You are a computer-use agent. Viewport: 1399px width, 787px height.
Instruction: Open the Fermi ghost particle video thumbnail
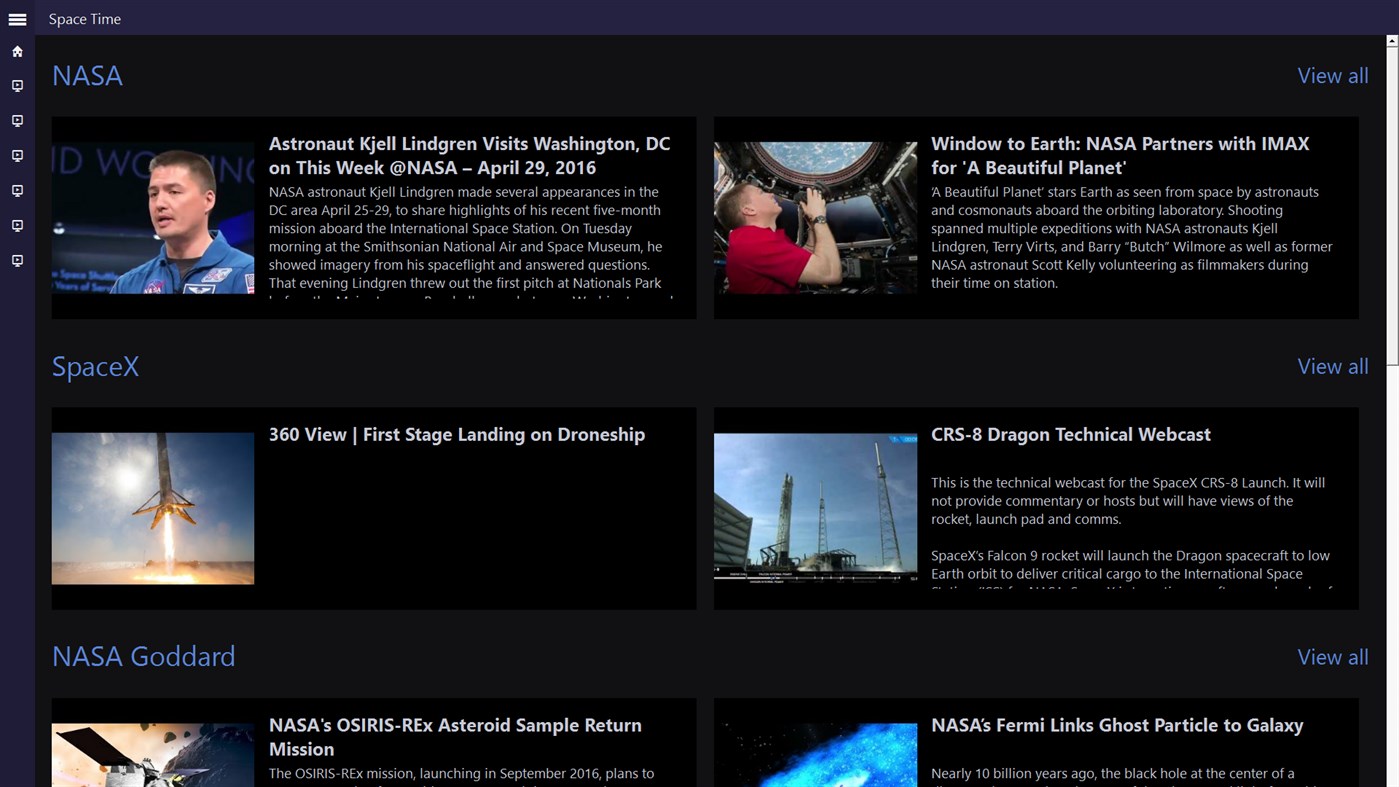pos(815,755)
